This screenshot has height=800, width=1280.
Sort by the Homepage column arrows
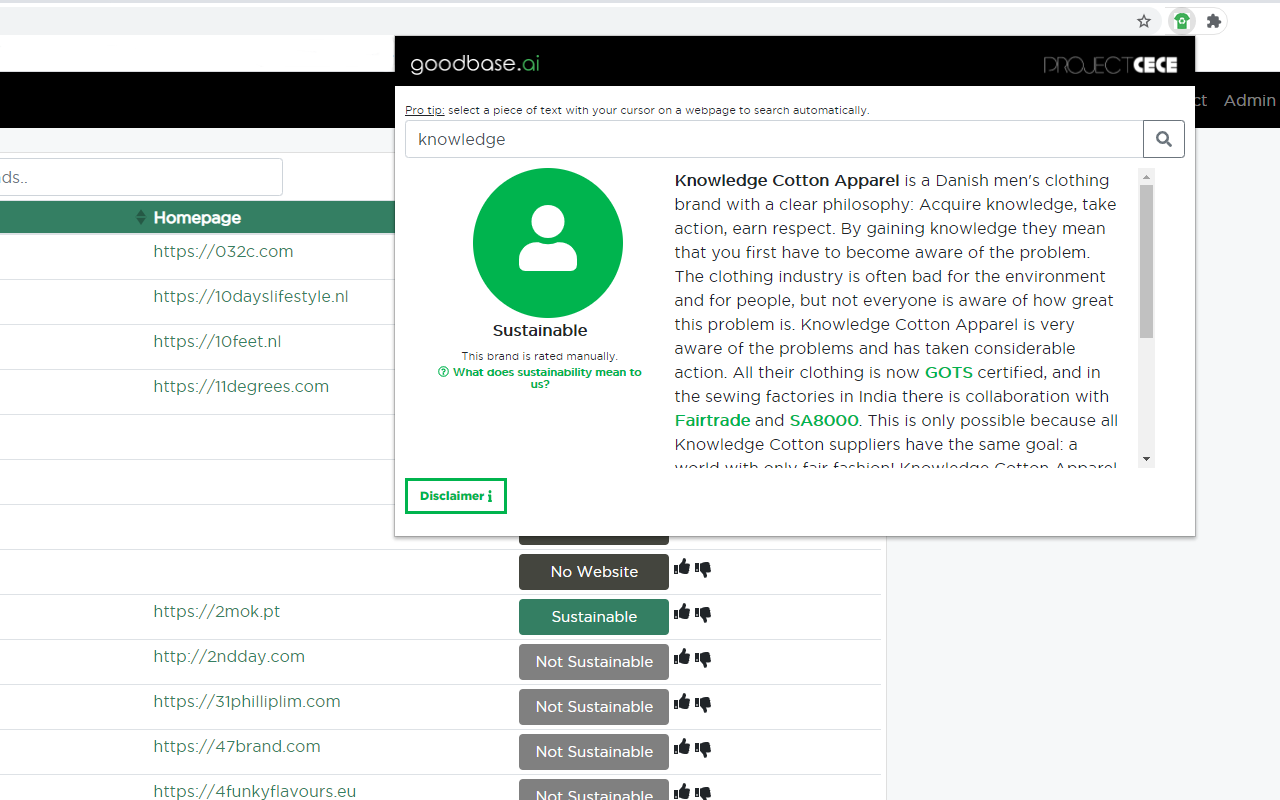[141, 218]
